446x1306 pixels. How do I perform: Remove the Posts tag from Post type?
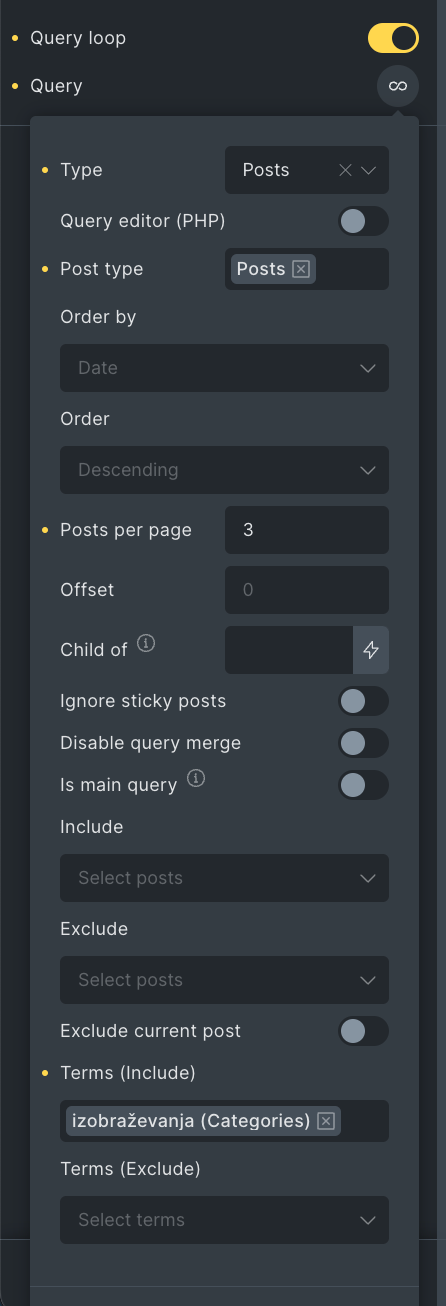[301, 269]
